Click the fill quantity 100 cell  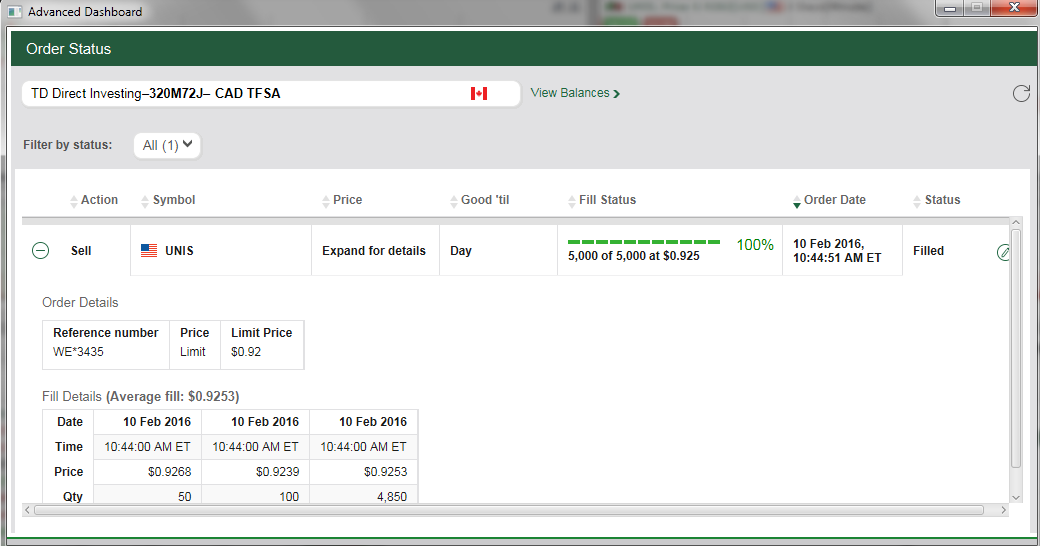[255, 496]
